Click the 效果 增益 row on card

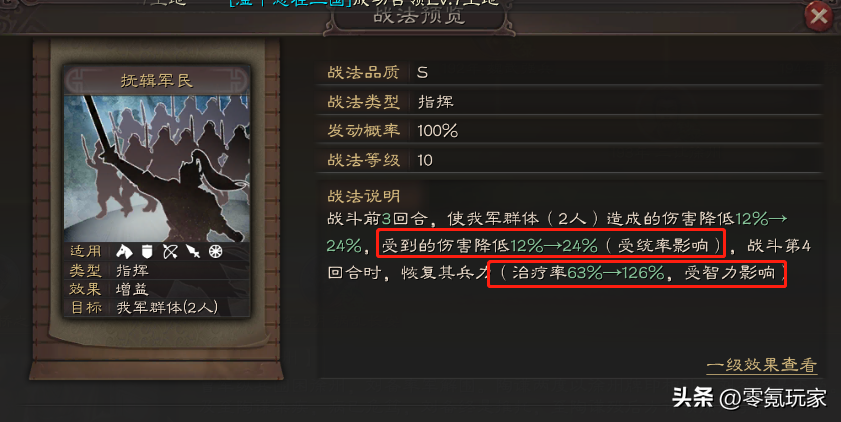(157, 289)
